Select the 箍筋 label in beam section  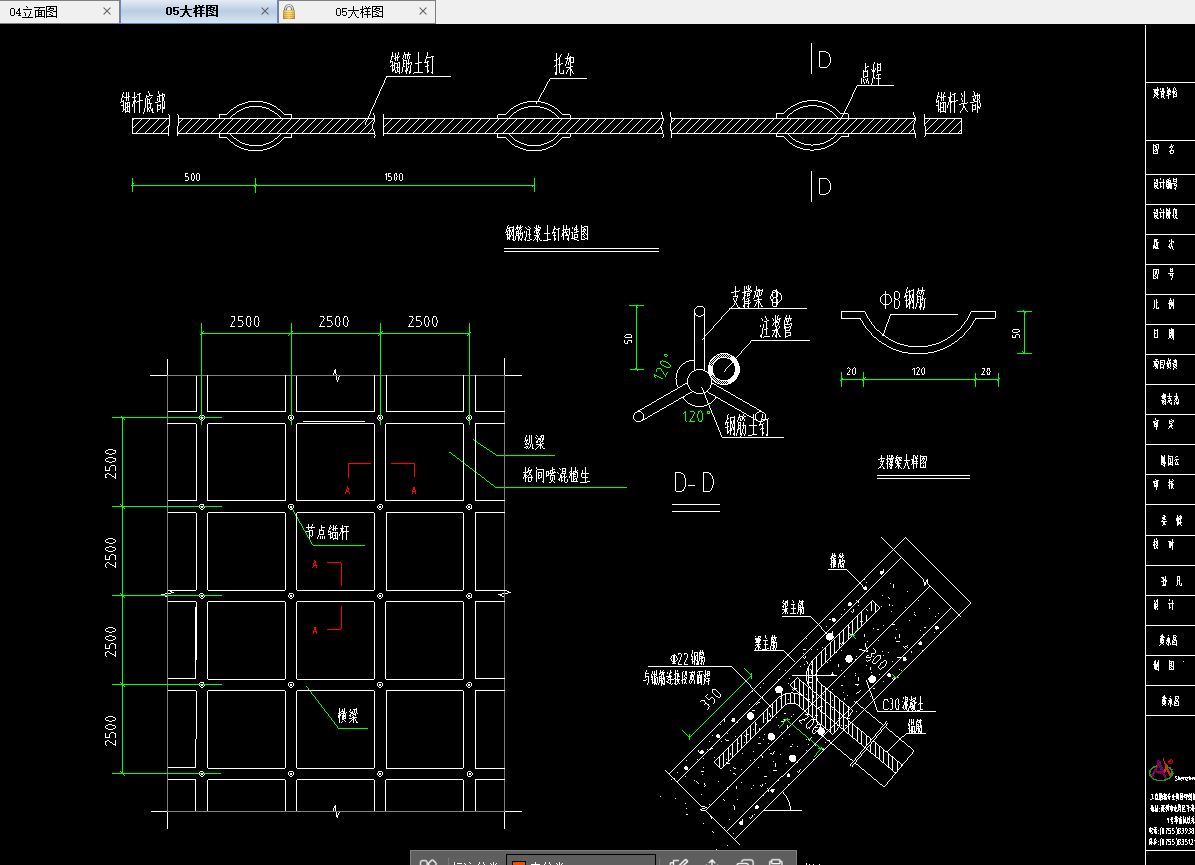pyautogui.click(x=838, y=562)
